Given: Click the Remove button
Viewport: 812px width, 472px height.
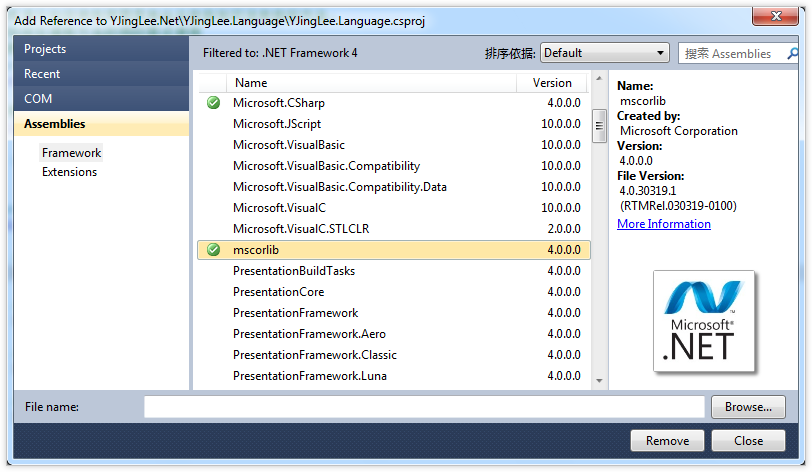Looking at the screenshot, I should tap(667, 441).
